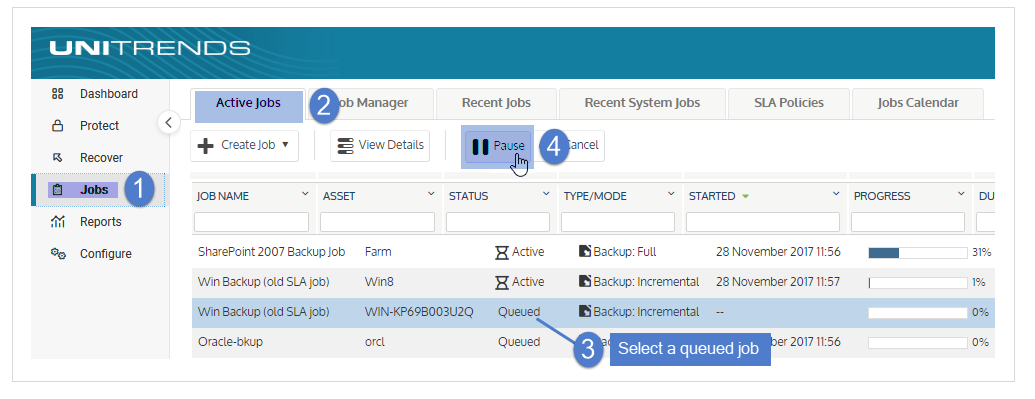
Task: Click the Jobs clipboard icon
Action: (57, 190)
